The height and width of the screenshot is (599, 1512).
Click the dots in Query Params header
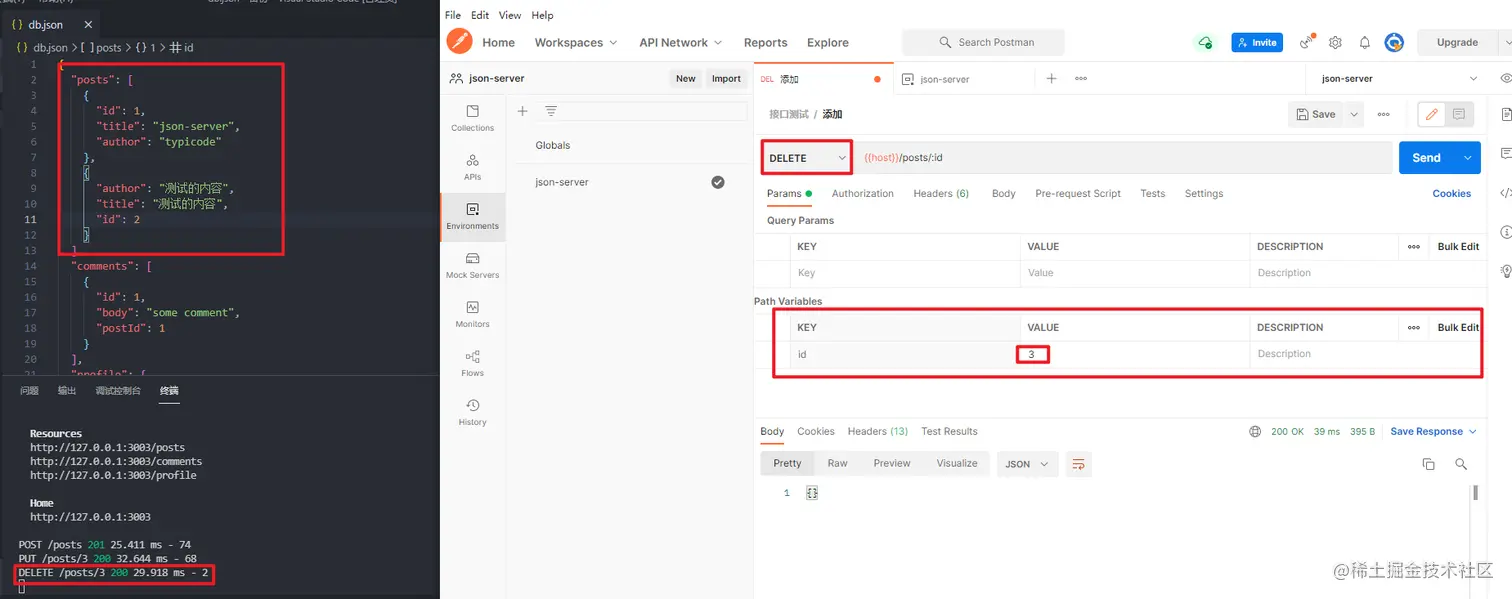point(1414,246)
